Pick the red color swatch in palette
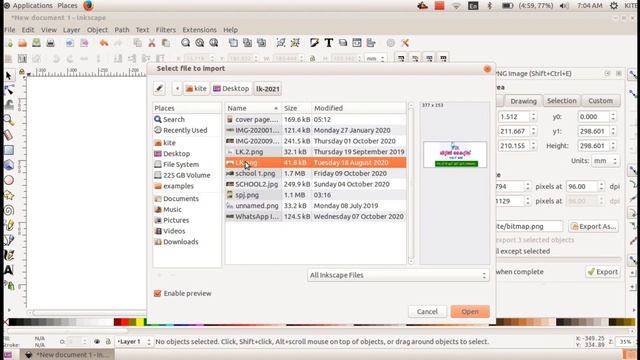Viewport: 640px width, 360px height. coord(124,322)
